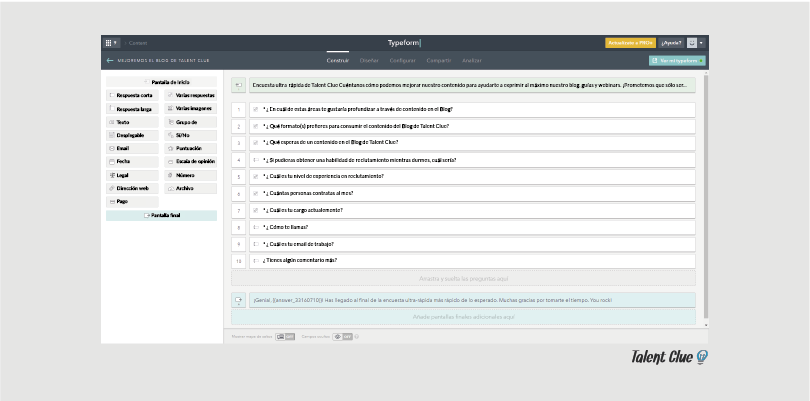
Task: Pick the Dirección web question type
Action: tap(132, 188)
